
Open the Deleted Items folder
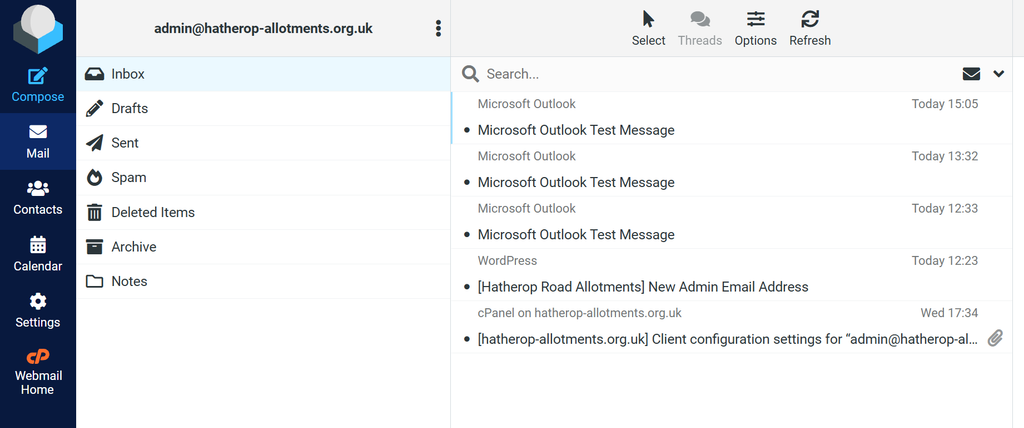click(263, 212)
